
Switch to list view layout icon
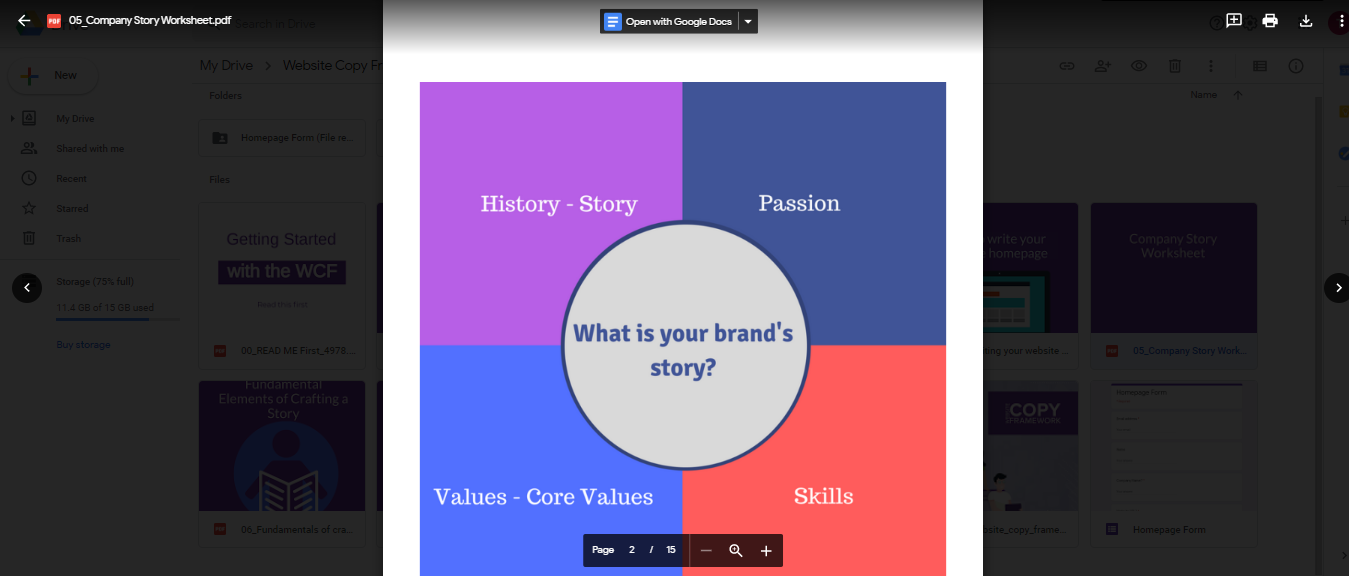(1258, 65)
